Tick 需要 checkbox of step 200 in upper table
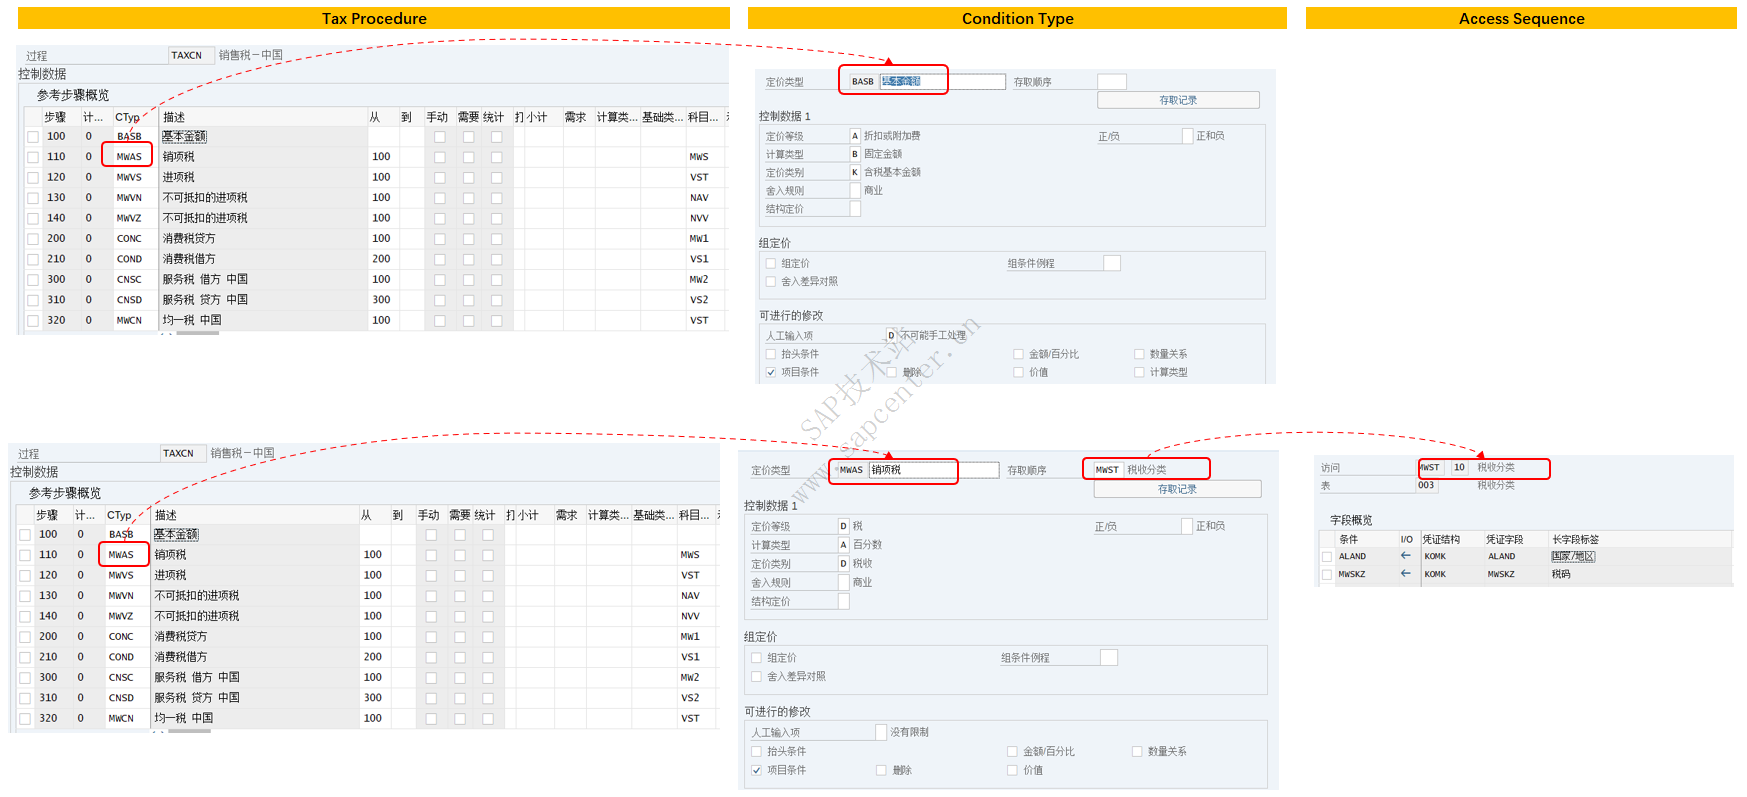This screenshot has width=1747, height=797. 468,239
